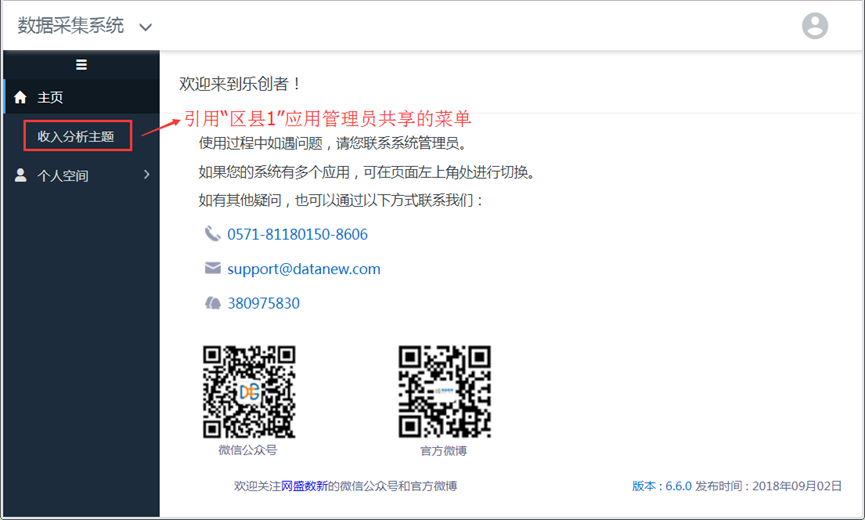Image resolution: width=865 pixels, height=520 pixels.
Task: Click phone number 0571-81180150-8606
Action: click(x=297, y=234)
